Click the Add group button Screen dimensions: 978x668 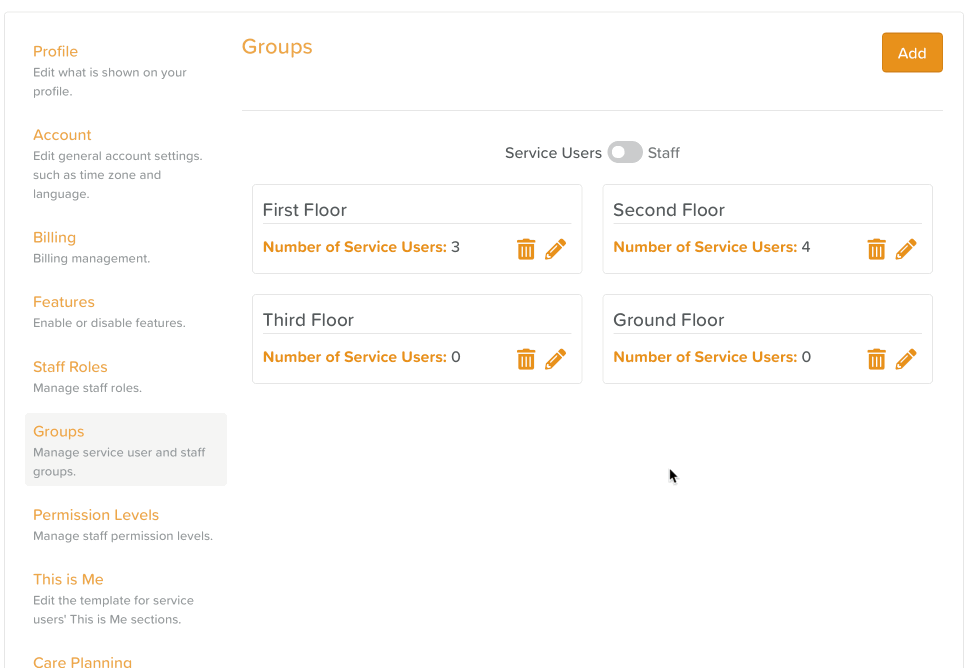click(911, 53)
